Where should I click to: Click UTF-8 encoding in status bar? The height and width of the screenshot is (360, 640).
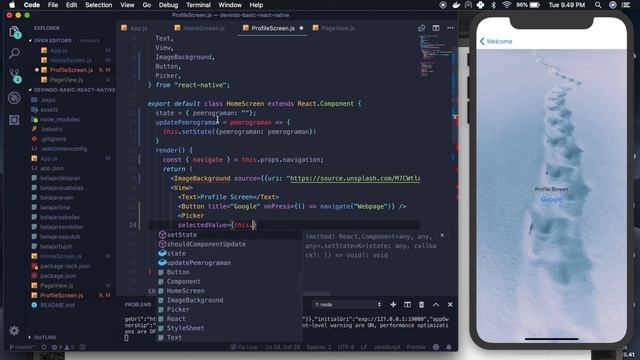(347, 347)
